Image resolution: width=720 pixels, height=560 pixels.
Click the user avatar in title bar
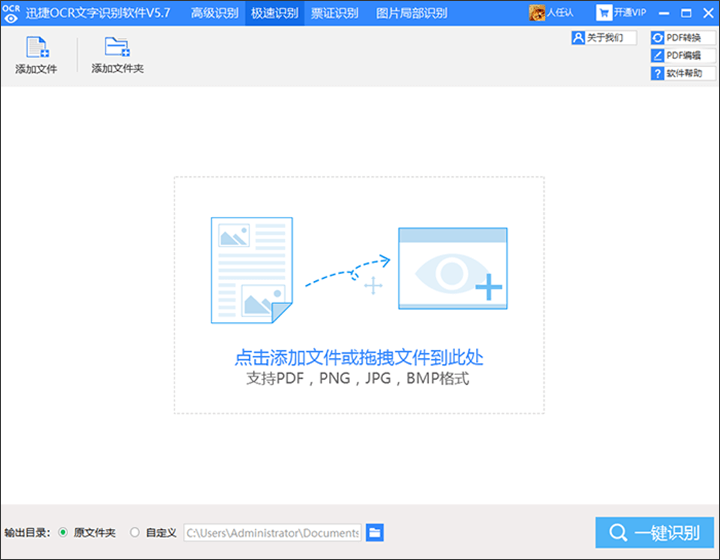(x=536, y=12)
